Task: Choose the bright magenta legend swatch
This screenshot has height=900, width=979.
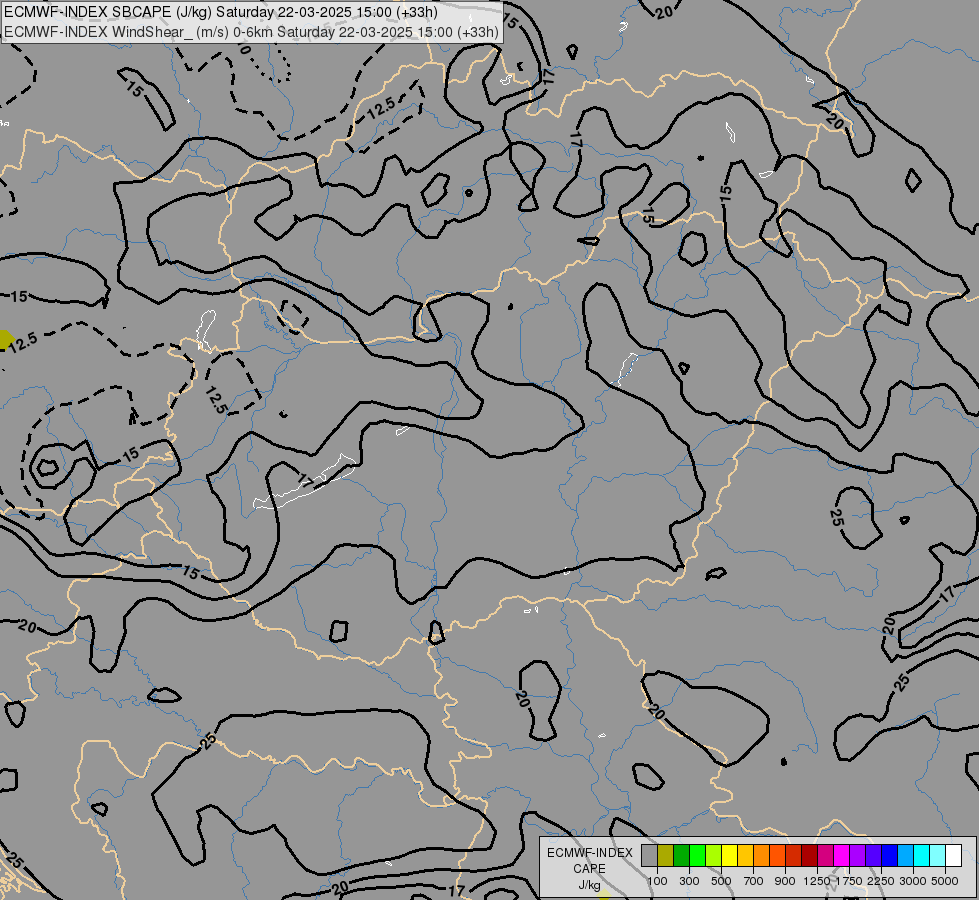Action: tap(842, 855)
